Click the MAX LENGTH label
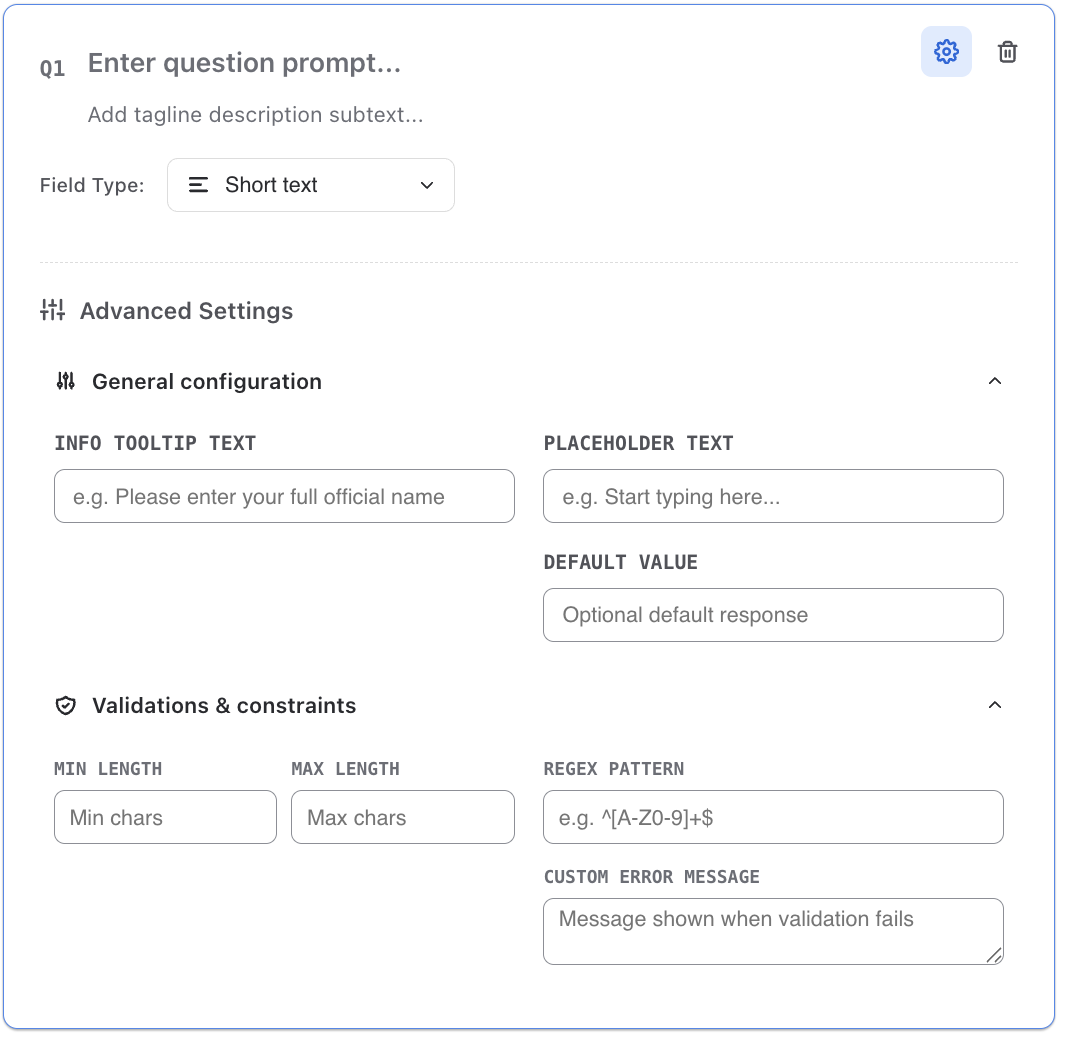Viewport: 1066px width, 1042px height. point(345,769)
